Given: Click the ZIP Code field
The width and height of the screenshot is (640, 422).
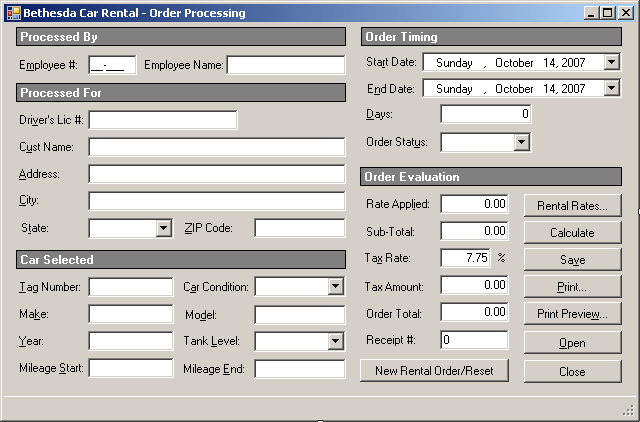Looking at the screenshot, I should coord(300,228).
